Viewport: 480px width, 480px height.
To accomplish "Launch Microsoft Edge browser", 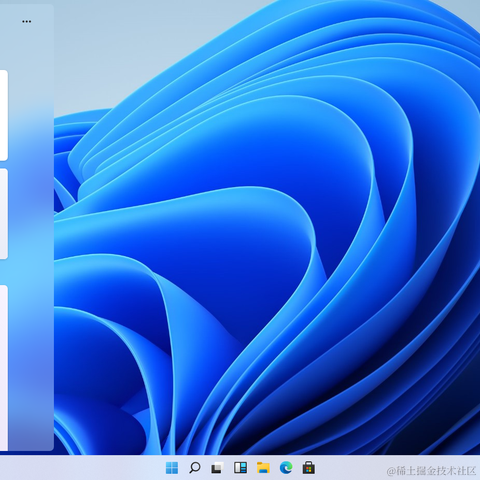I will pyautogui.click(x=286, y=468).
